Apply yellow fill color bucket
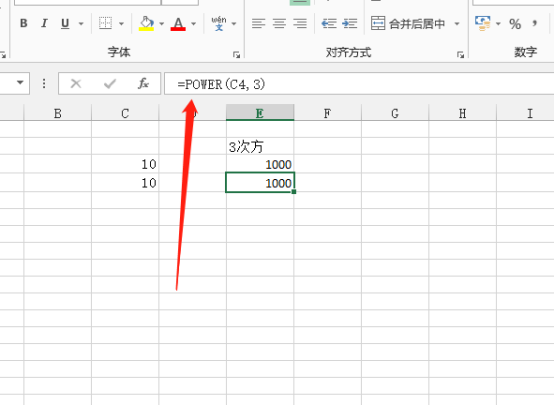 coord(146,23)
